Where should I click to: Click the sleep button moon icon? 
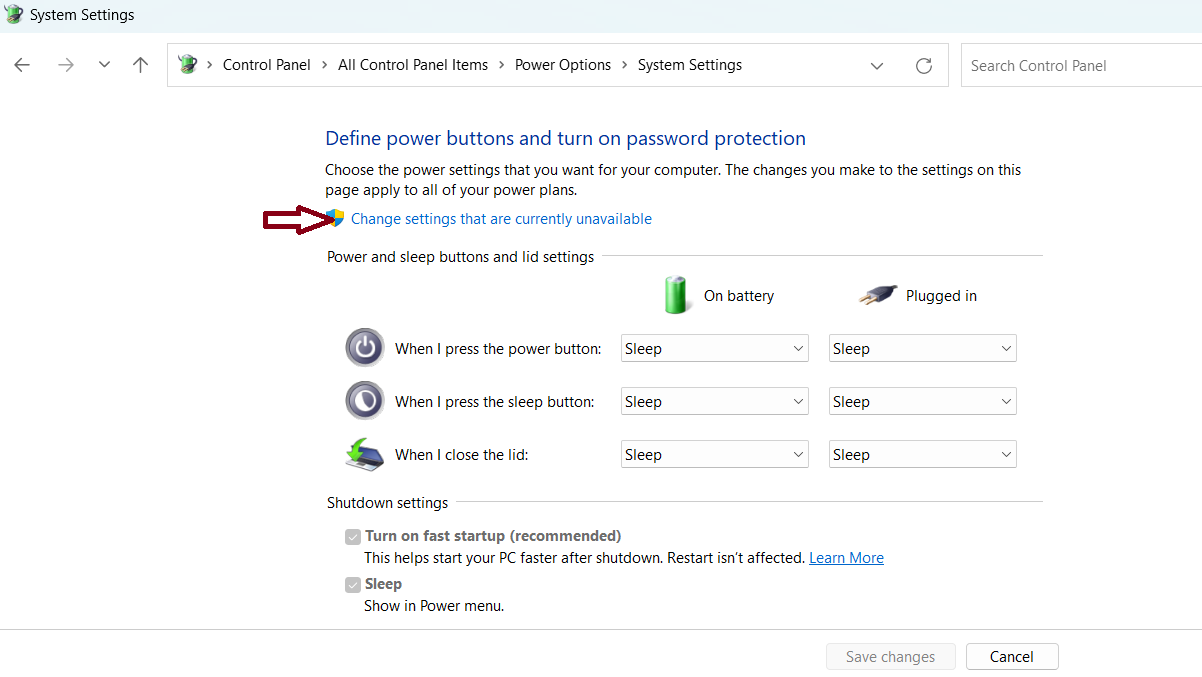coord(364,401)
